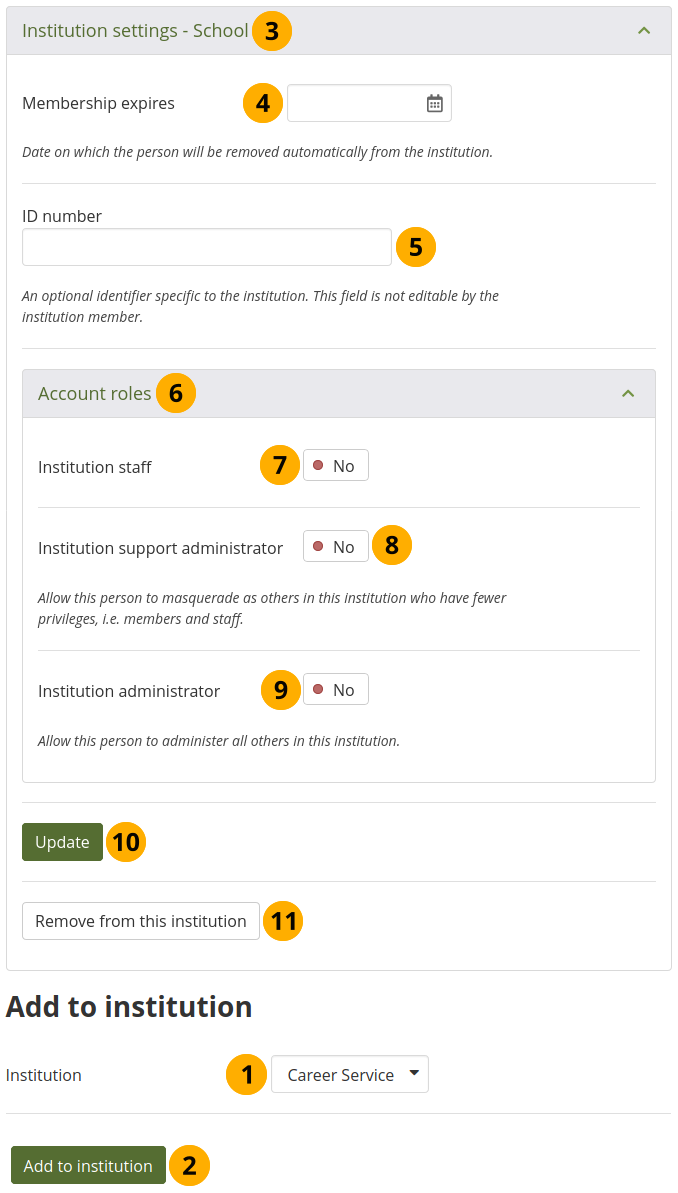Open the calendar picker for Membership expires
The width and height of the screenshot is (678, 1193).
click(x=435, y=103)
